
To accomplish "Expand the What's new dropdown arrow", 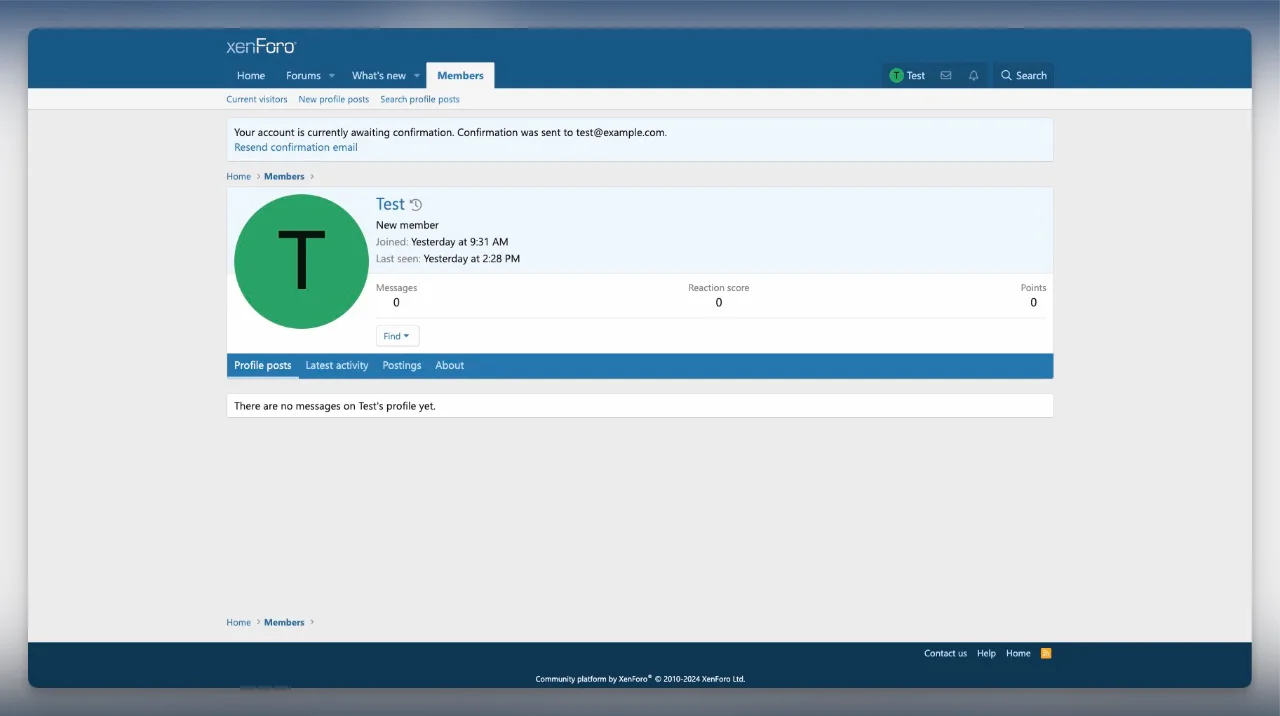I will pyautogui.click(x=417, y=76).
